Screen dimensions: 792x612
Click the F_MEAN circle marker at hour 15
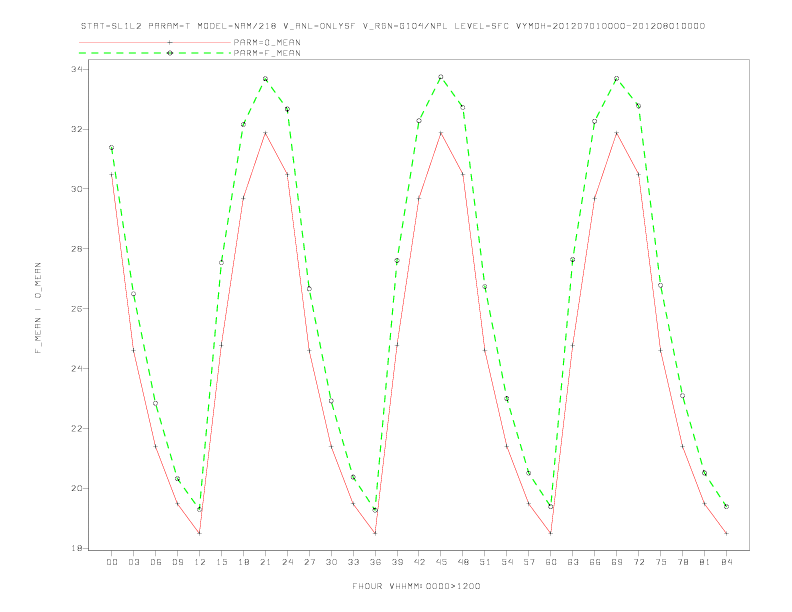pyautogui.click(x=221, y=263)
